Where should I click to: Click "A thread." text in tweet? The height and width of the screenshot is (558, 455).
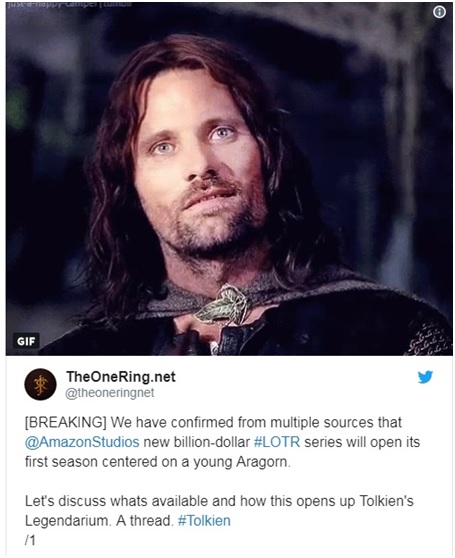(144, 521)
